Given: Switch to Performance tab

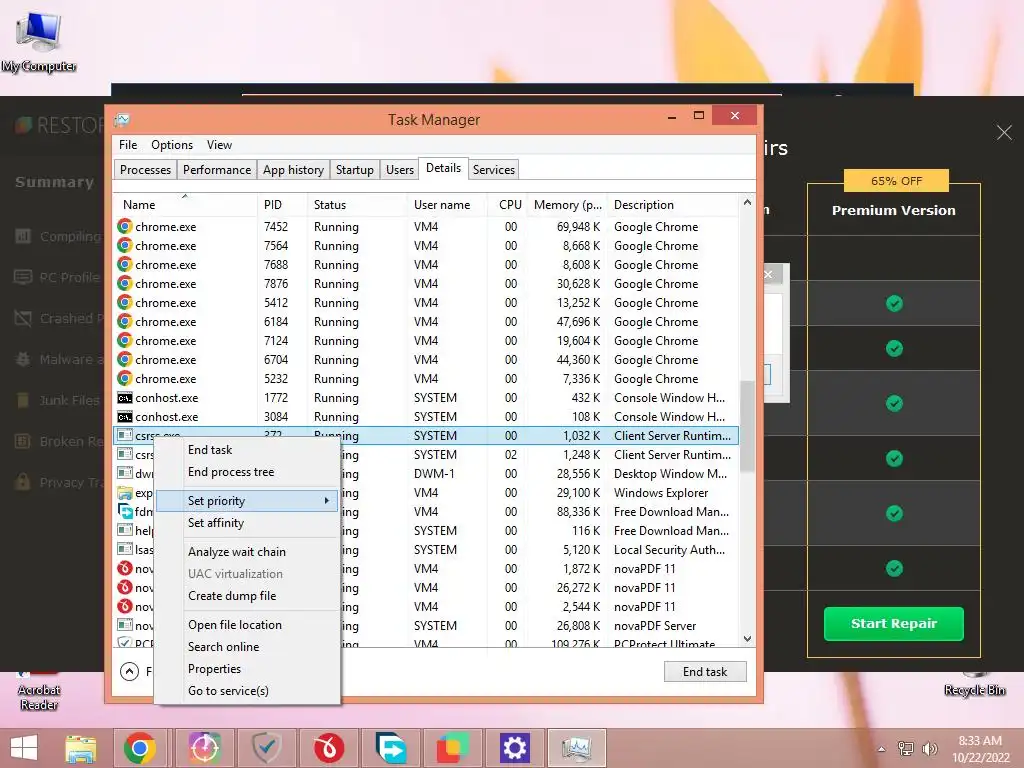Looking at the screenshot, I should point(217,170).
